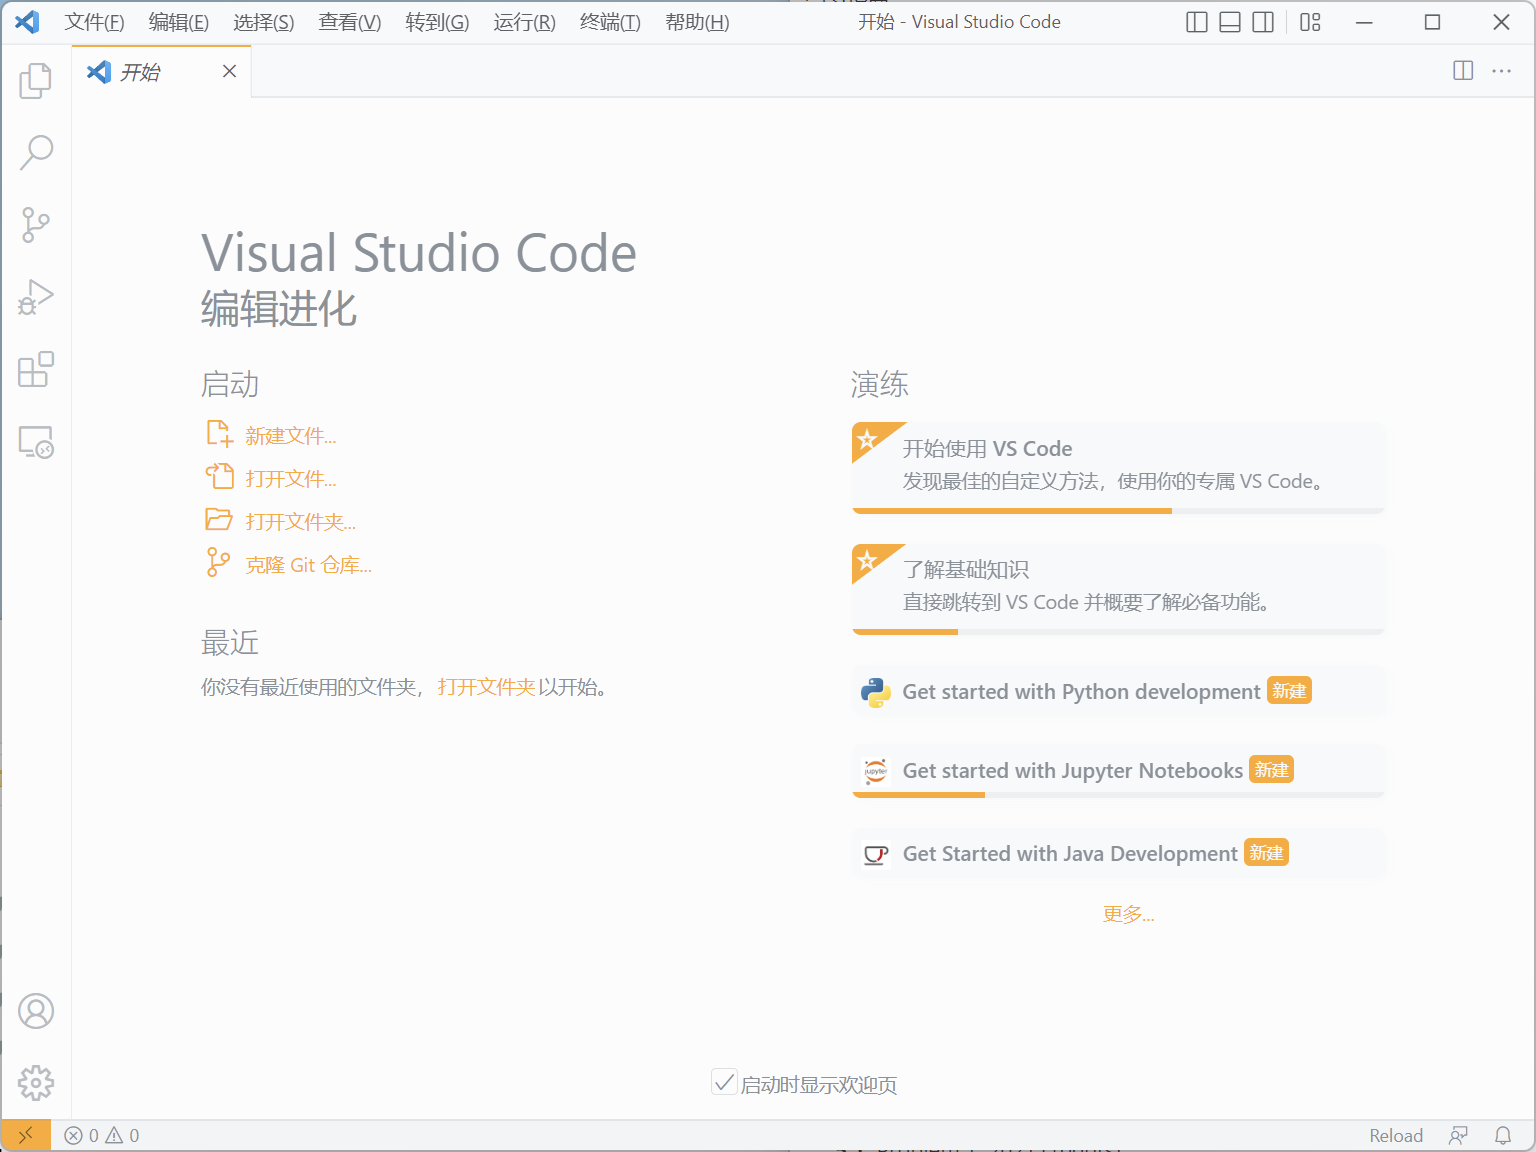Open the 帮助(H) menu
The image size is (1536, 1152).
pyautogui.click(x=697, y=22)
